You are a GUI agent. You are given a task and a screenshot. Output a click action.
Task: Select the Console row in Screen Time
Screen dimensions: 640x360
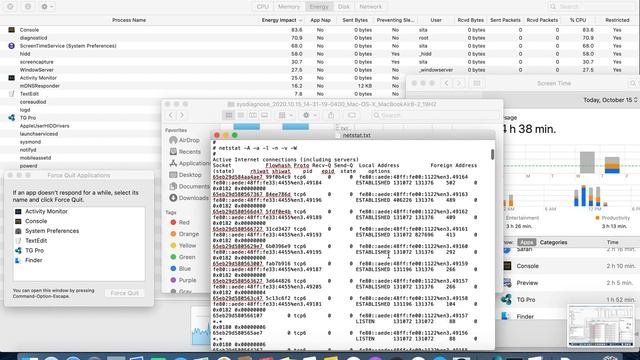[x=571, y=266]
